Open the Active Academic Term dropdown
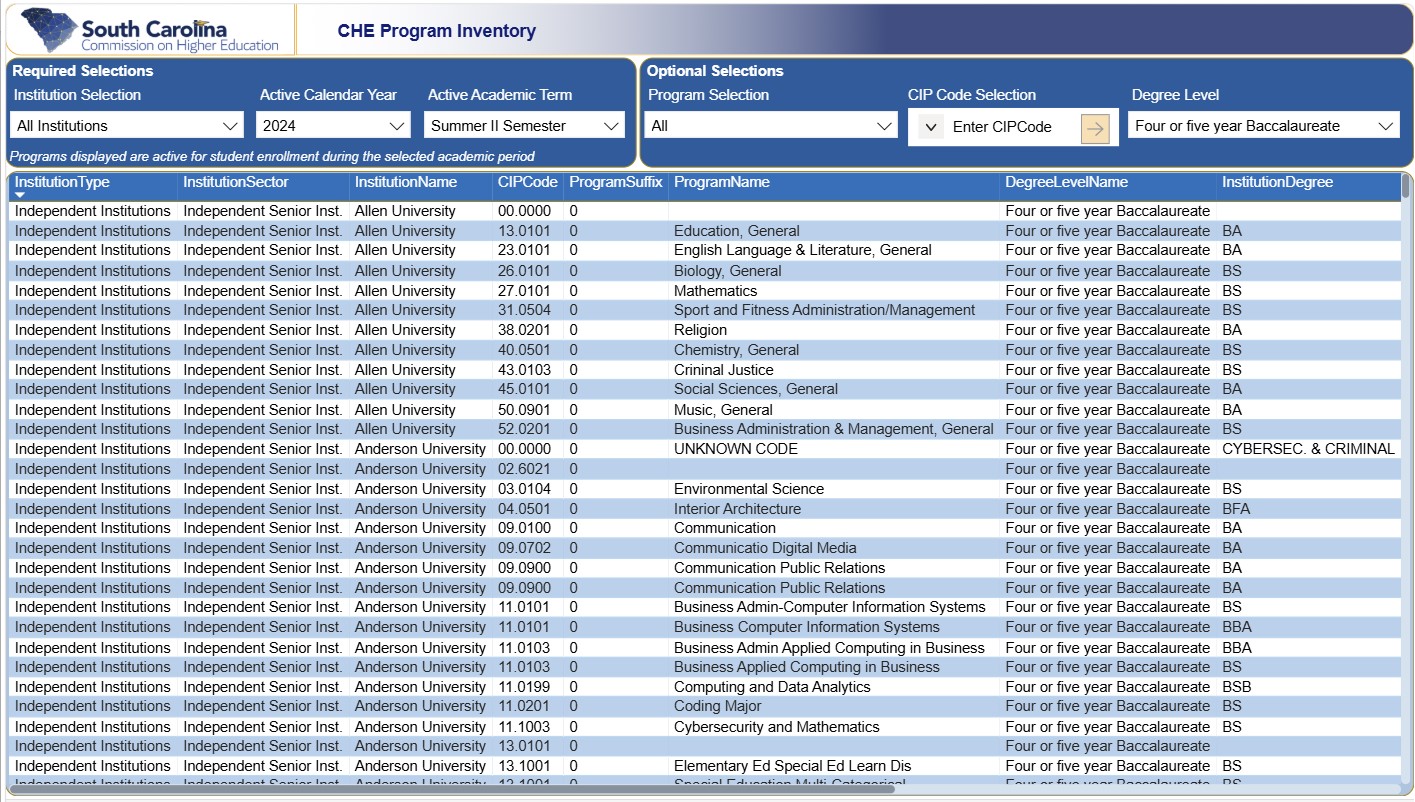Image resolution: width=1415 pixels, height=802 pixels. point(525,126)
